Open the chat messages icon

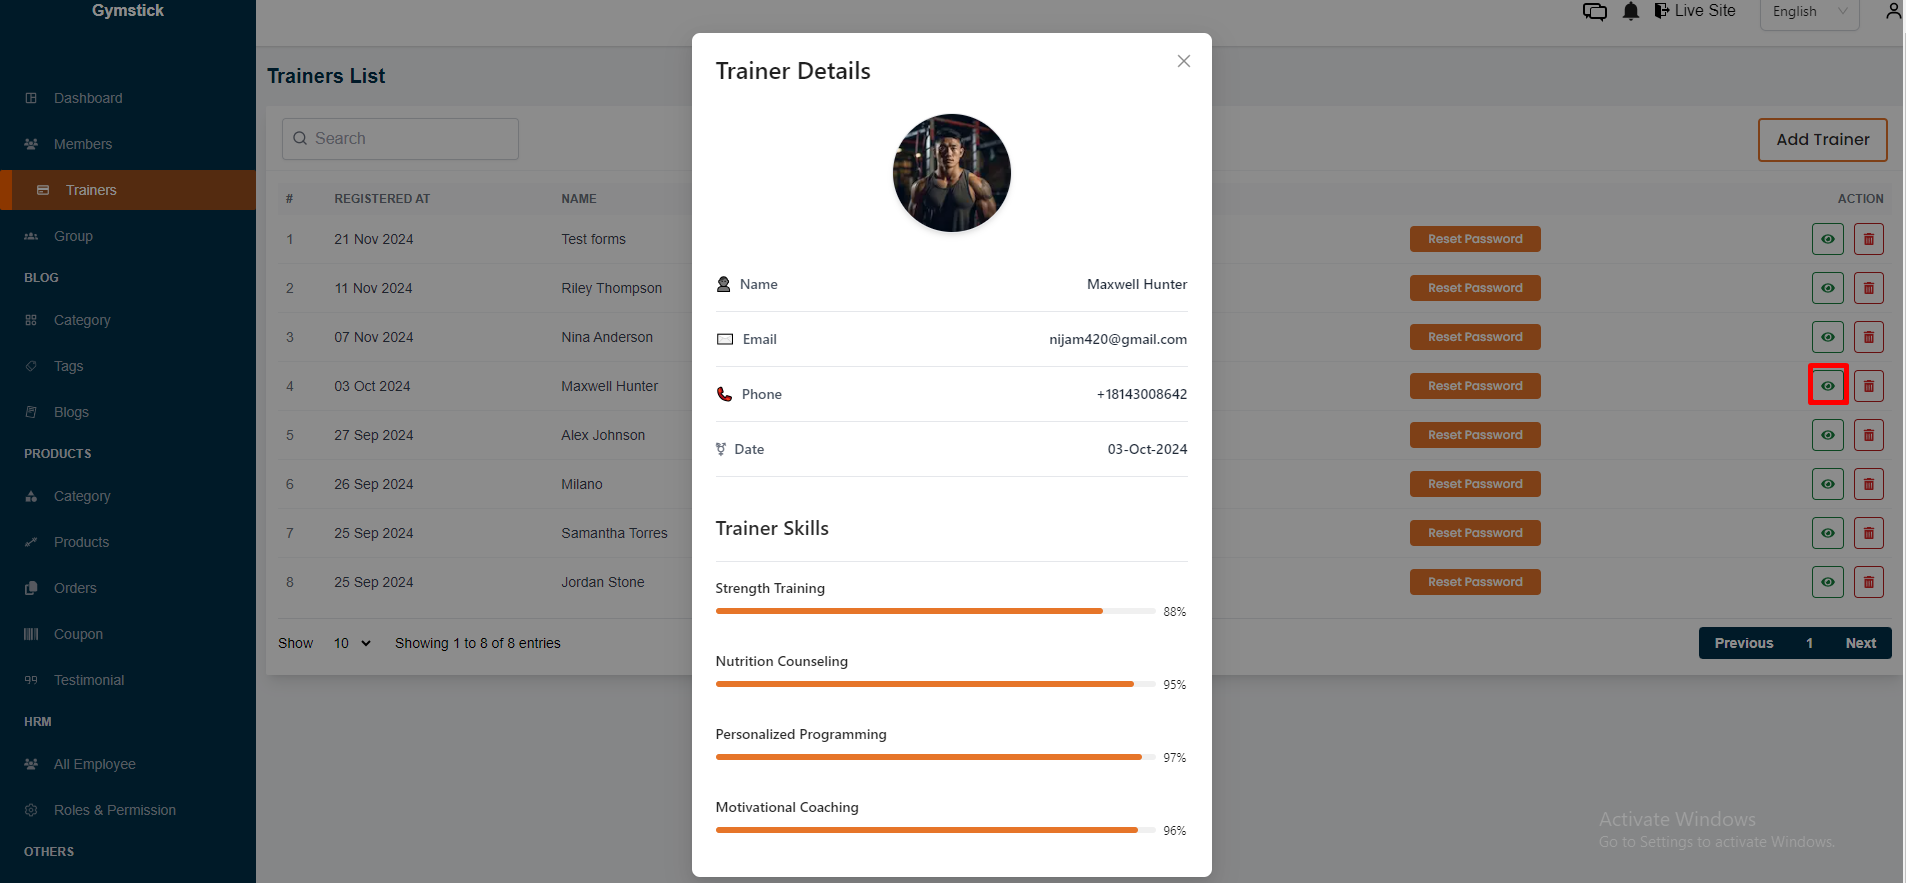1594,11
